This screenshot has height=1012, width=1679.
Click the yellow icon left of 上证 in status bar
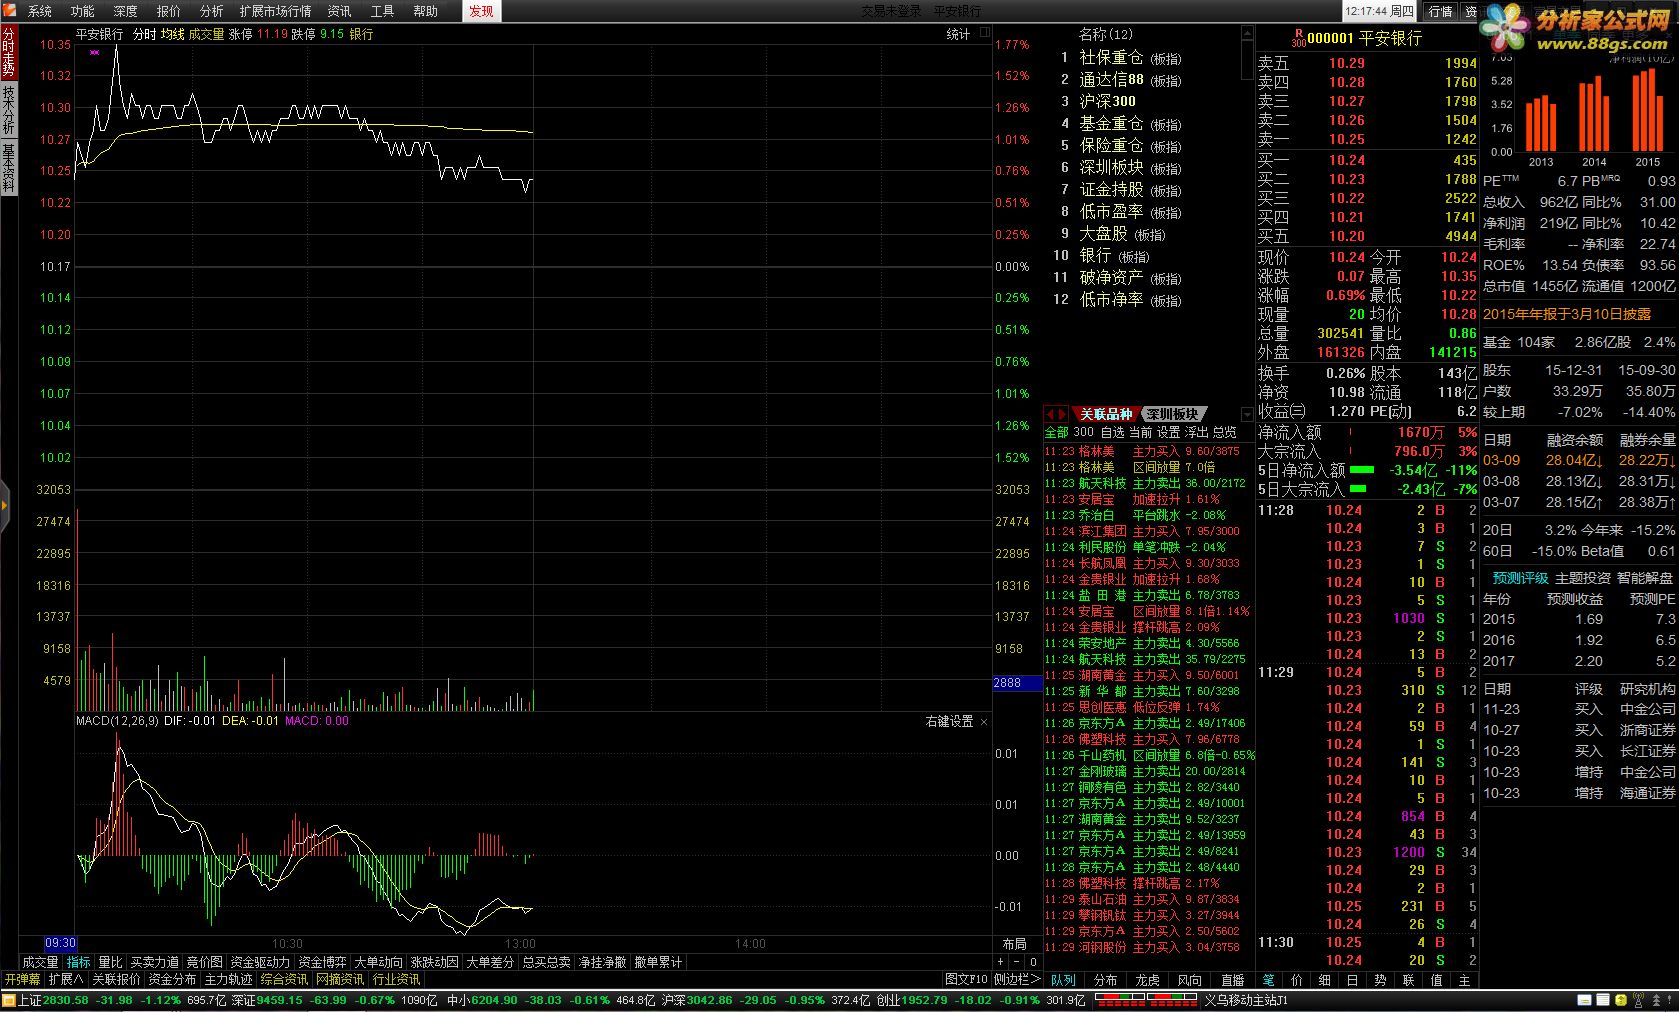pyautogui.click(x=8, y=1000)
